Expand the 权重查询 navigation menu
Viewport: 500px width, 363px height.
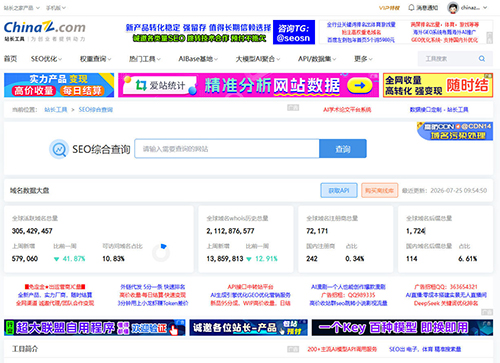(95, 59)
